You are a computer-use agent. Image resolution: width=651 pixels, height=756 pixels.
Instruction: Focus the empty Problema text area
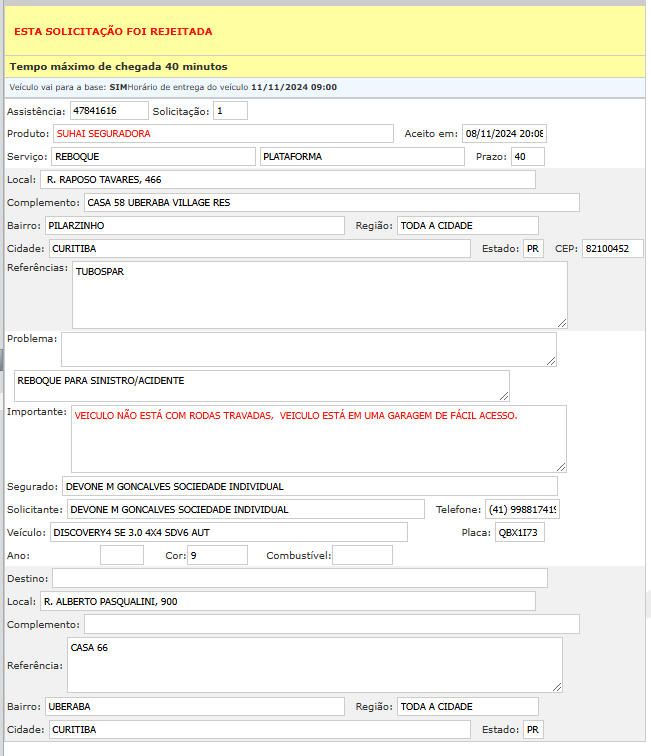pos(308,349)
